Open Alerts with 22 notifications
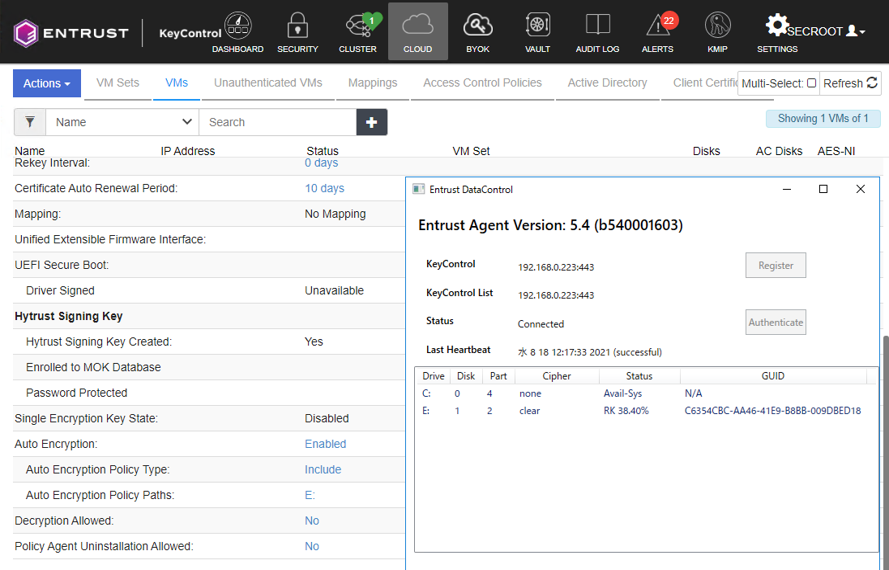This screenshot has width=889, height=570. [x=658, y=32]
